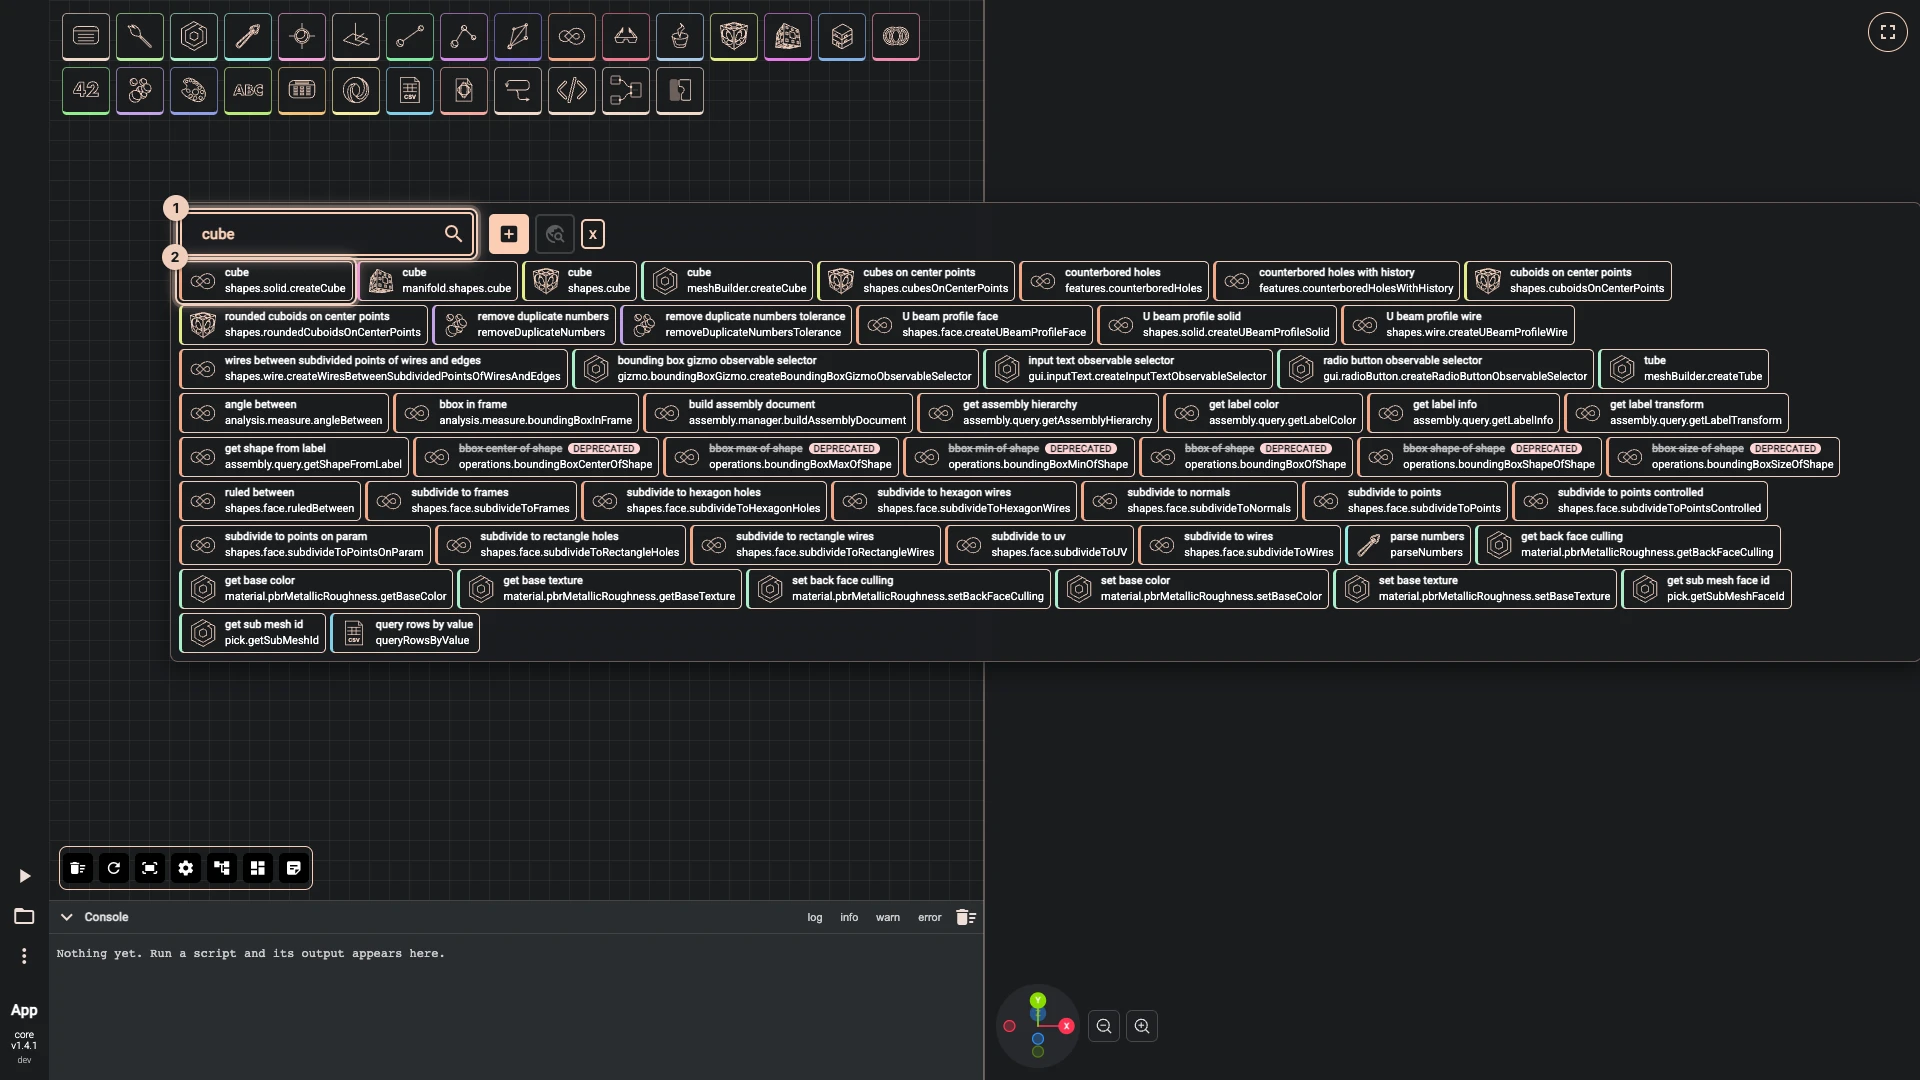1920x1080 pixels.
Task: Click the search field containing cube
Action: point(326,234)
